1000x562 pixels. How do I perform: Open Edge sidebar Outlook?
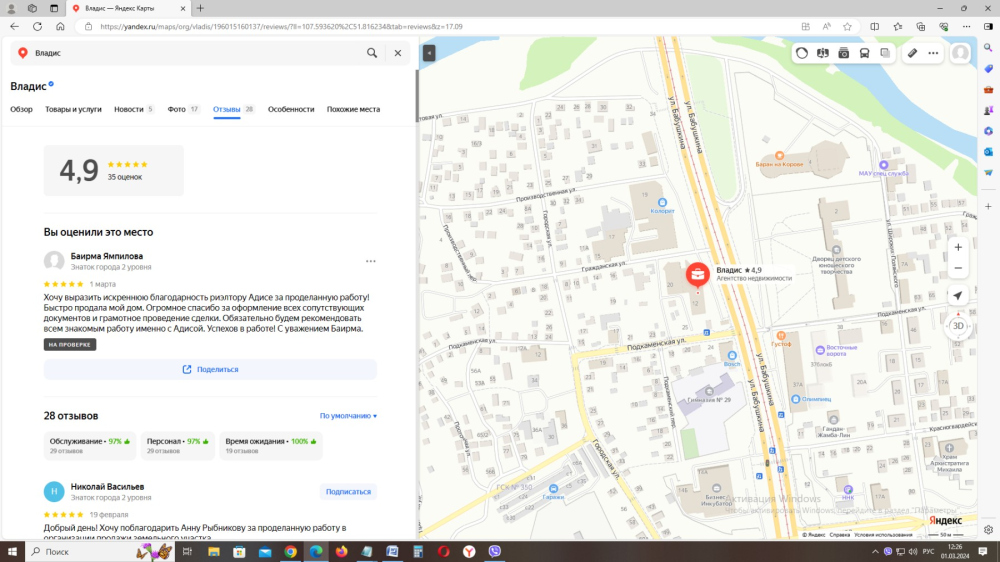coord(989,152)
